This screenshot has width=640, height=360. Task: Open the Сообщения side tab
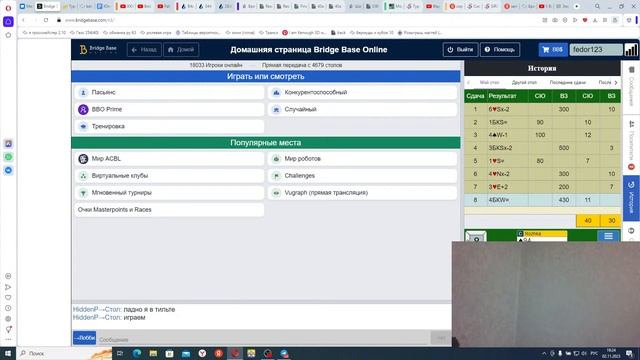pyautogui.click(x=631, y=87)
